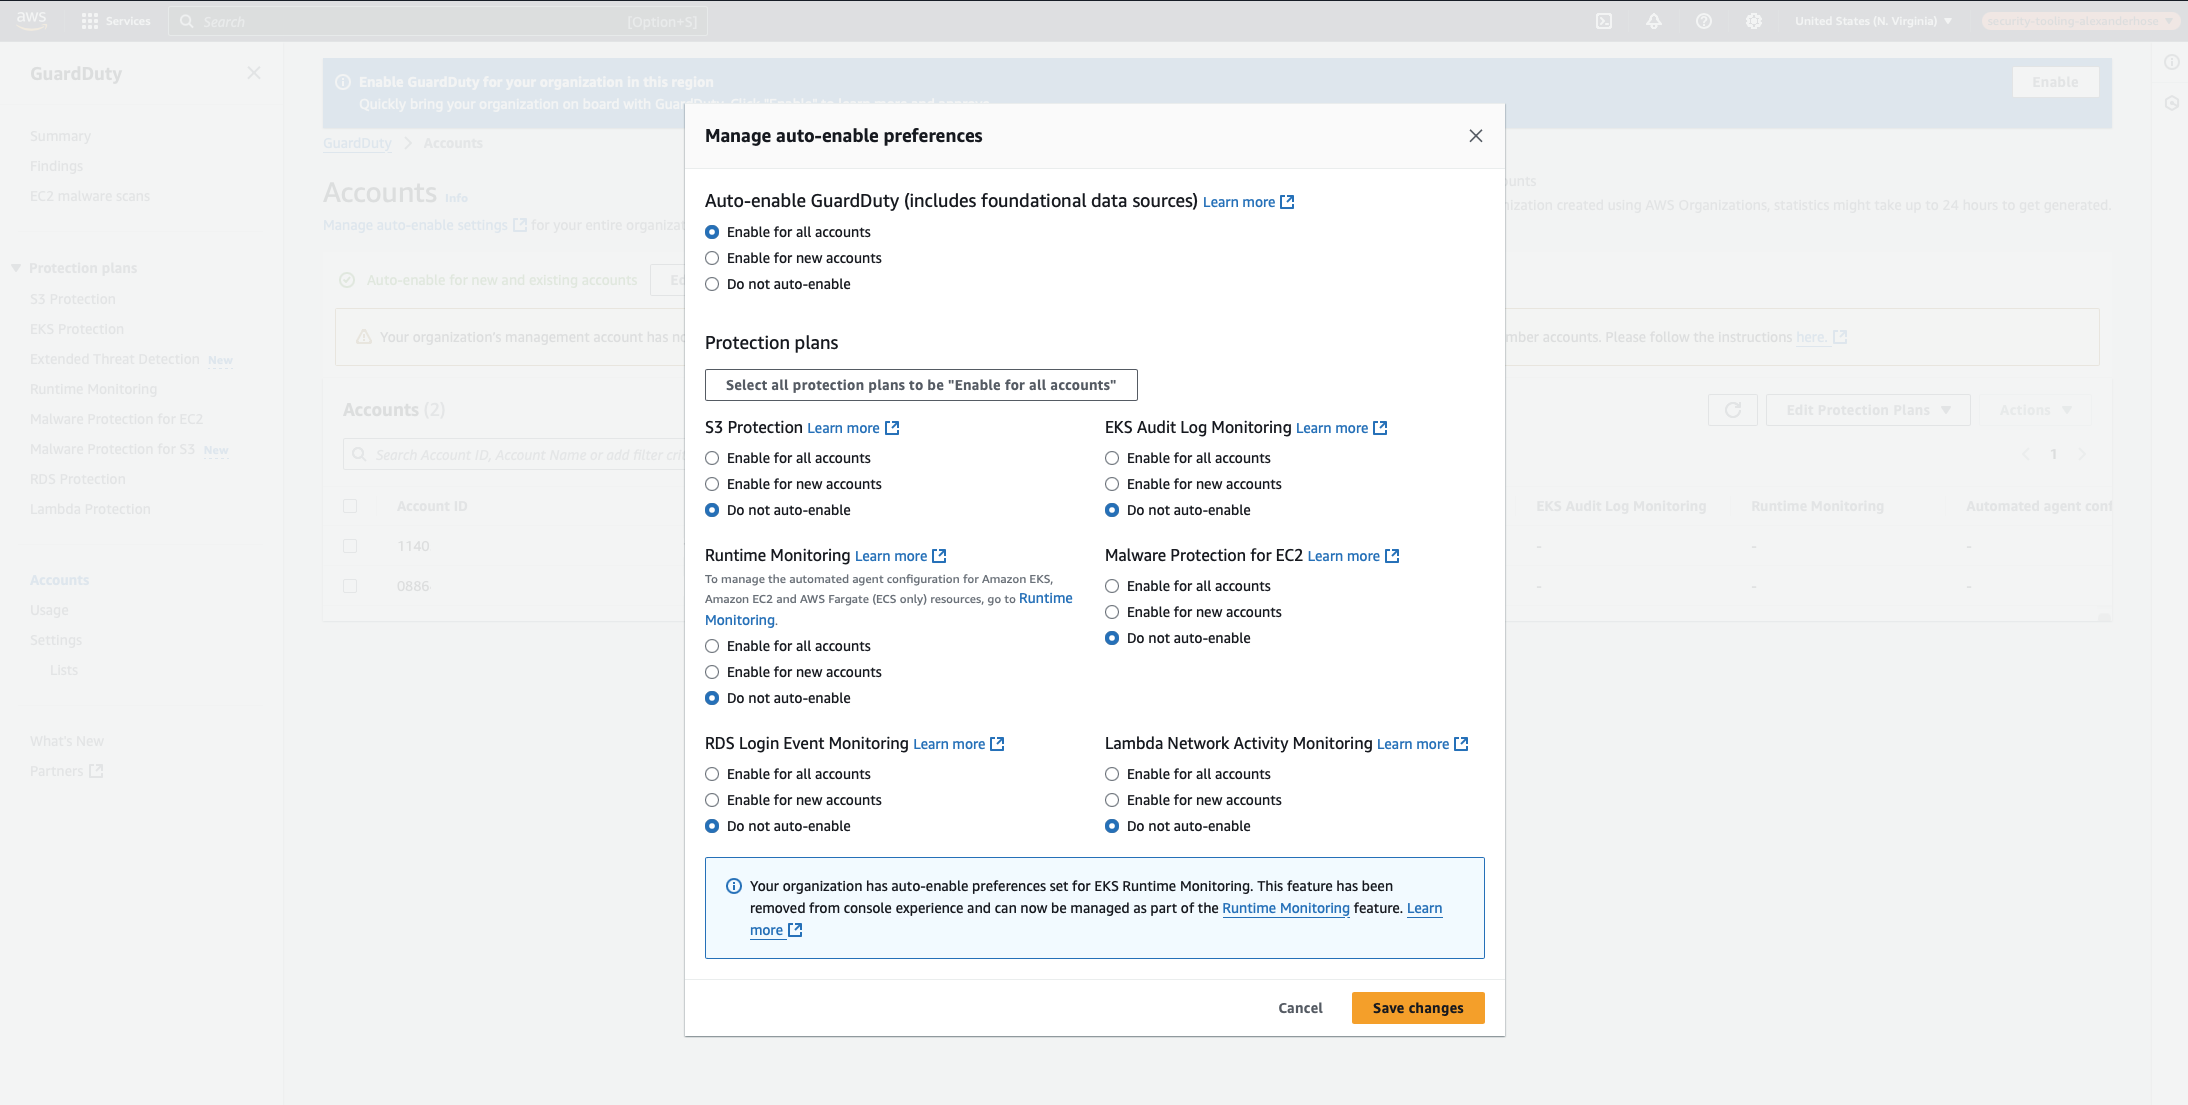Open EC2 malware scans in sidebar

pos(90,196)
